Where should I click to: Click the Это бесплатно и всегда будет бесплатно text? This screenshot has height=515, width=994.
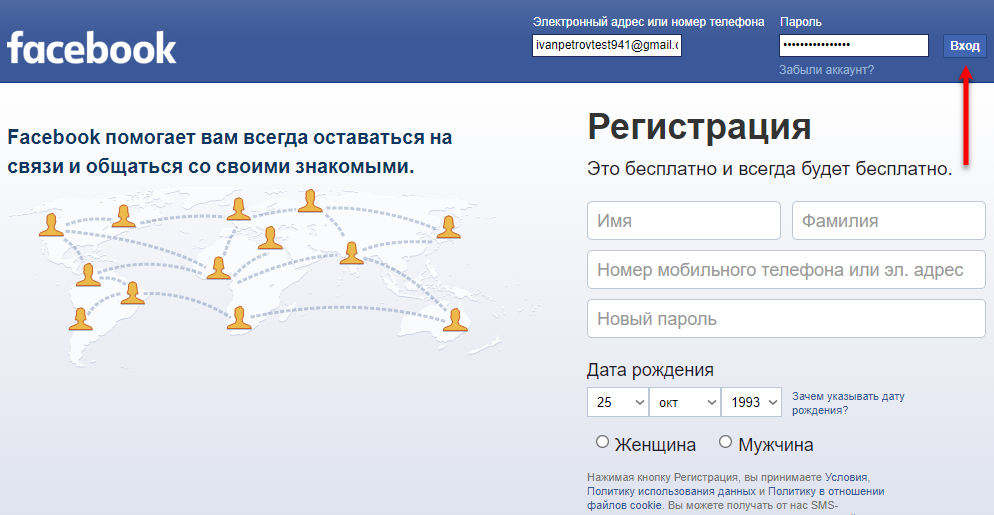point(770,169)
